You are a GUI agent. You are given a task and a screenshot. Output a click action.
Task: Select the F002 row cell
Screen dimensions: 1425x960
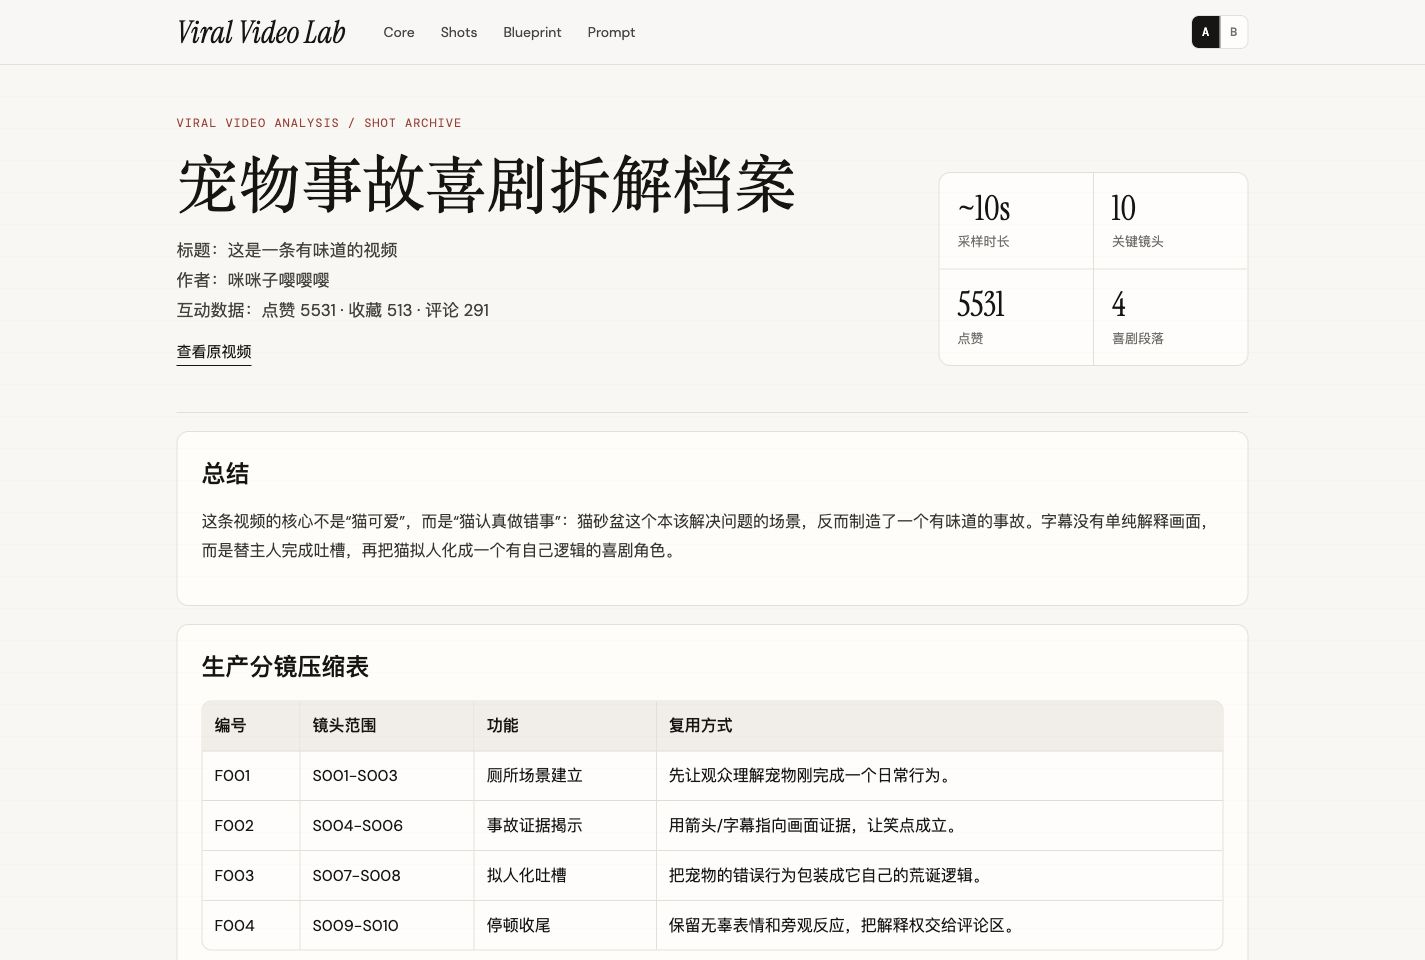click(x=251, y=826)
